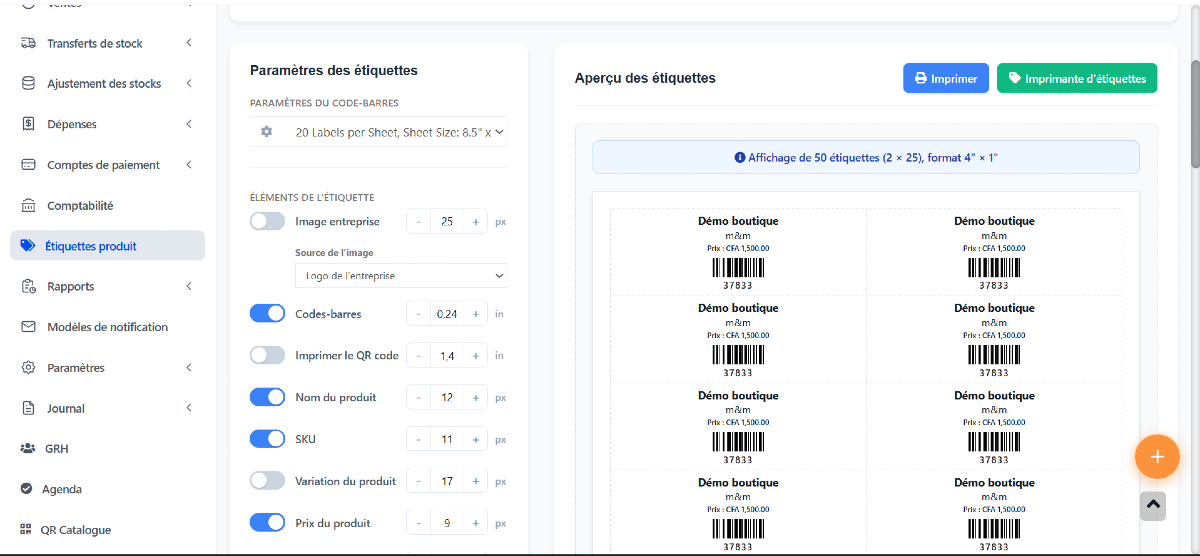Expand the Dépenses submenu chevron

click(x=189, y=124)
